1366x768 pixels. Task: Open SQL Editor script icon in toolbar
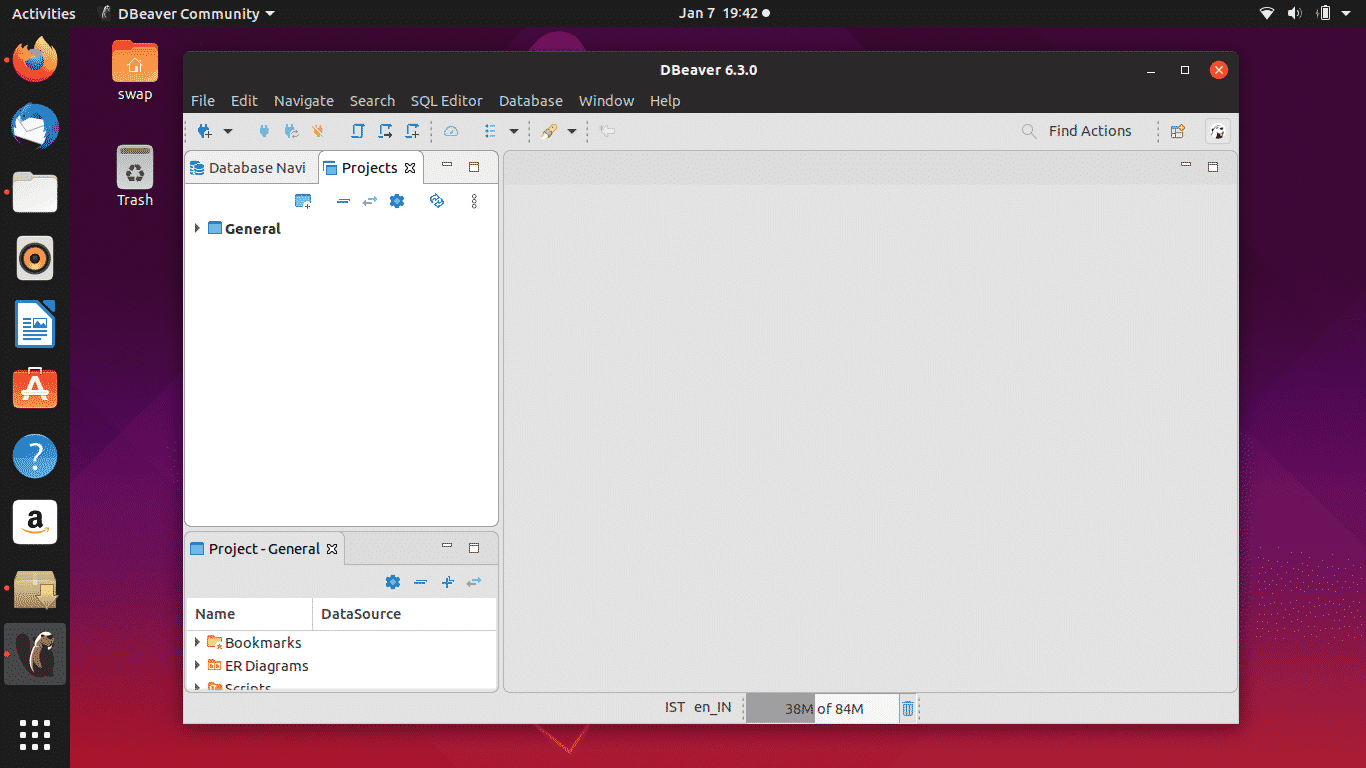pos(357,131)
